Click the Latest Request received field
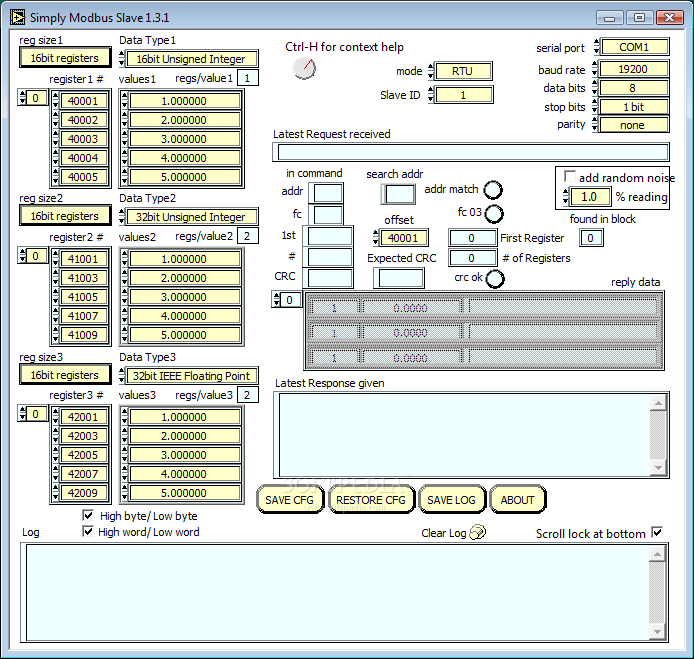 [x=472, y=152]
